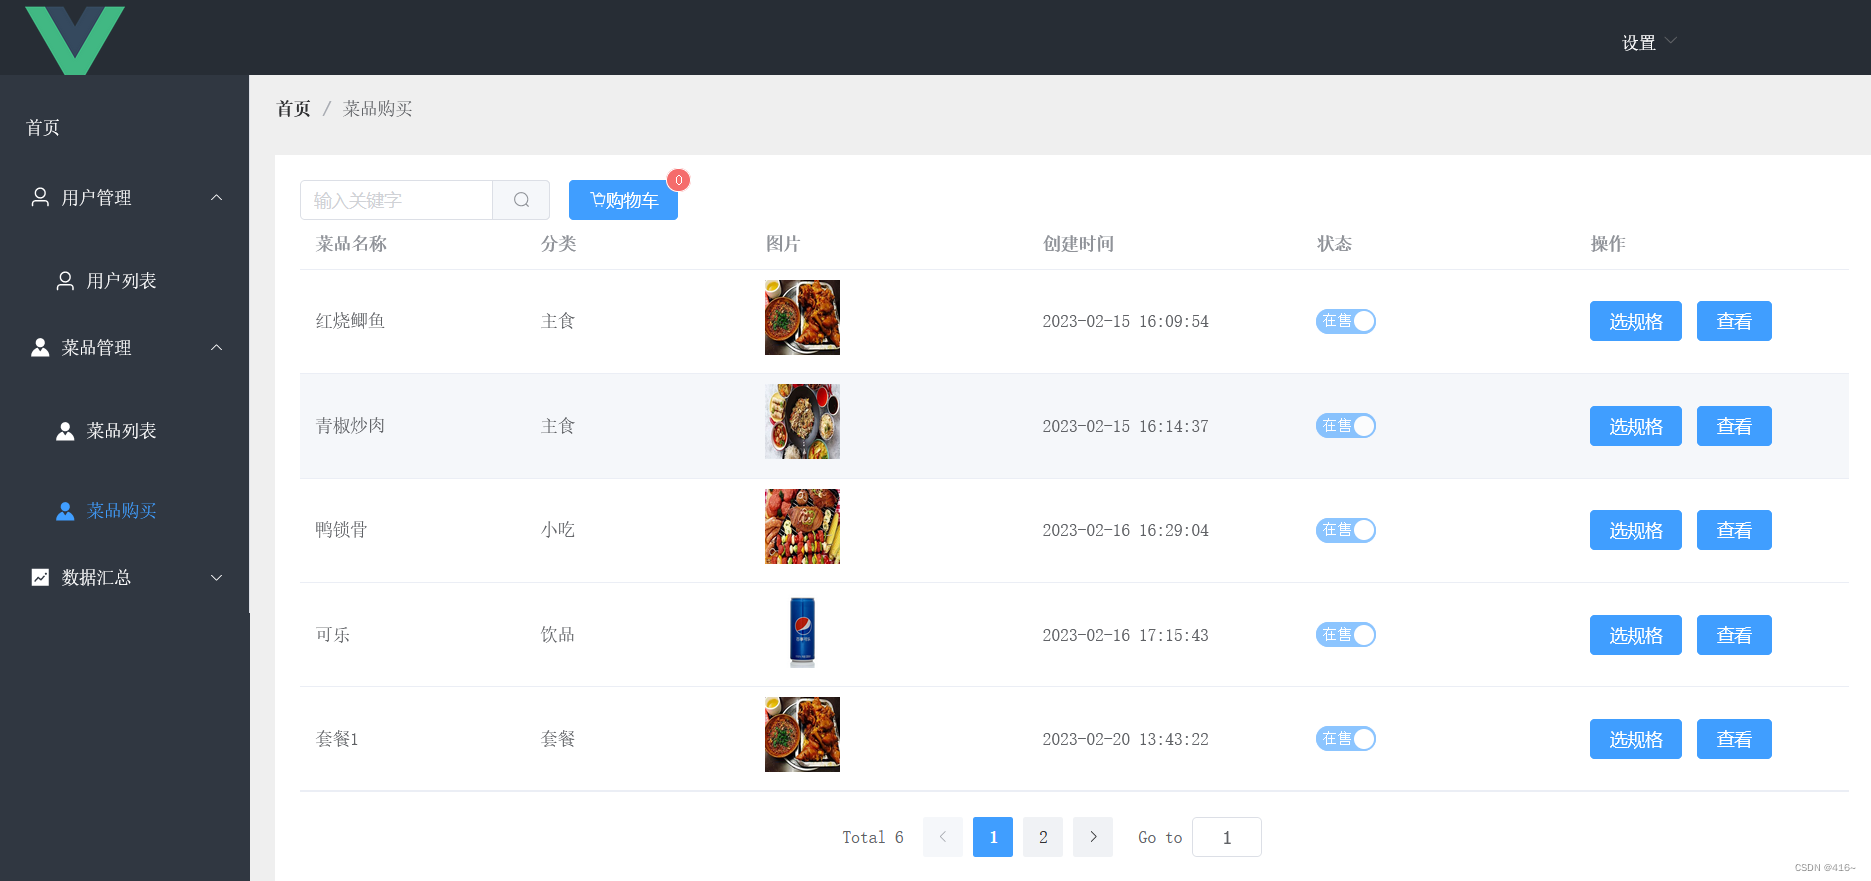
Task: Collapse the 菜品管理 menu chevron
Action: [x=216, y=347]
